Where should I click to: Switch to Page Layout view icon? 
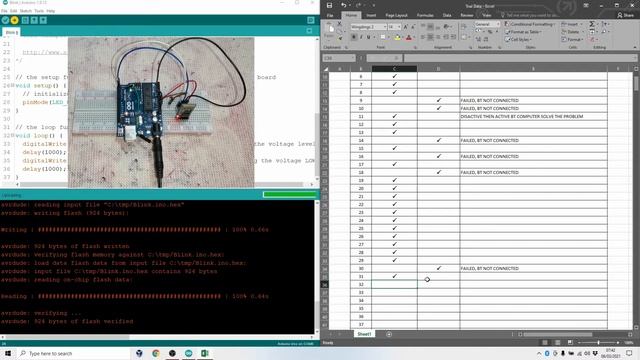(557, 342)
